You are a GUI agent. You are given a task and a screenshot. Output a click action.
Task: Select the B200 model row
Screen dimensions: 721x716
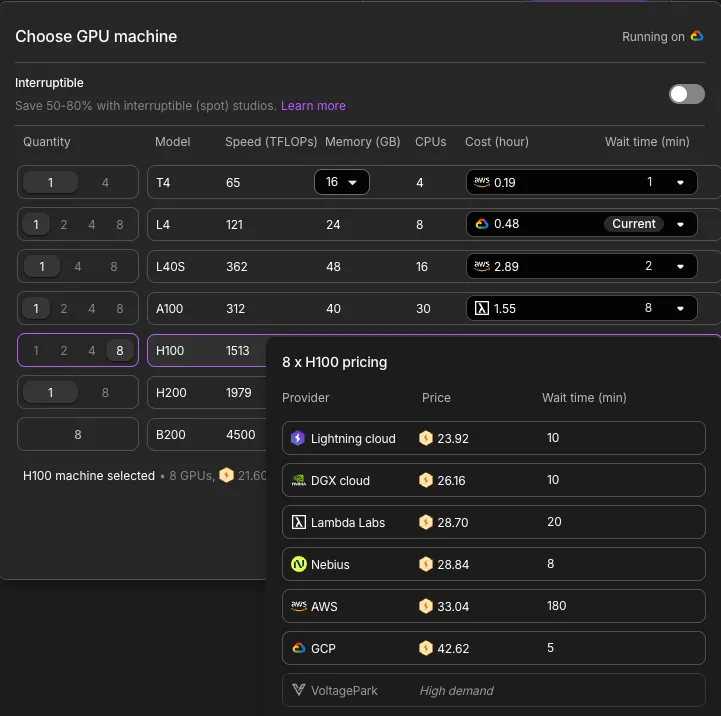206,435
